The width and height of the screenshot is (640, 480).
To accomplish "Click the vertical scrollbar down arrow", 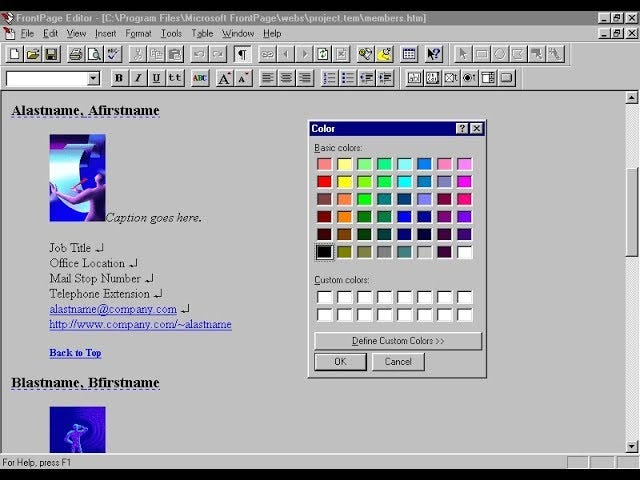I will pos(631,446).
